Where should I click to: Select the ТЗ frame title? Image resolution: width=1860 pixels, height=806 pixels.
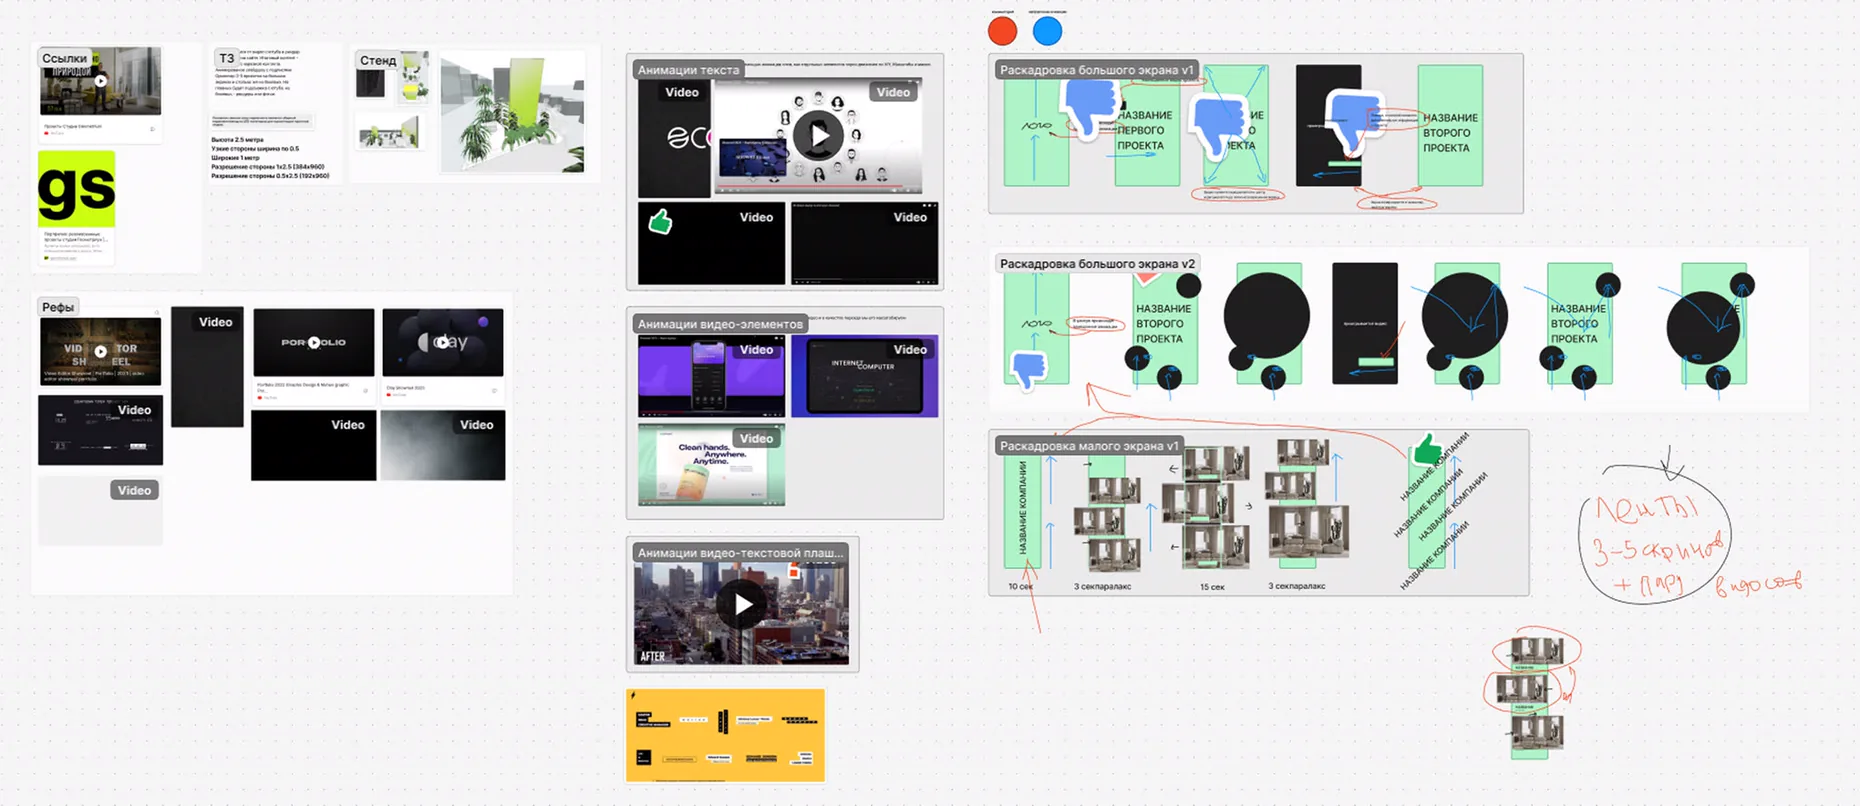pyautogui.click(x=227, y=59)
